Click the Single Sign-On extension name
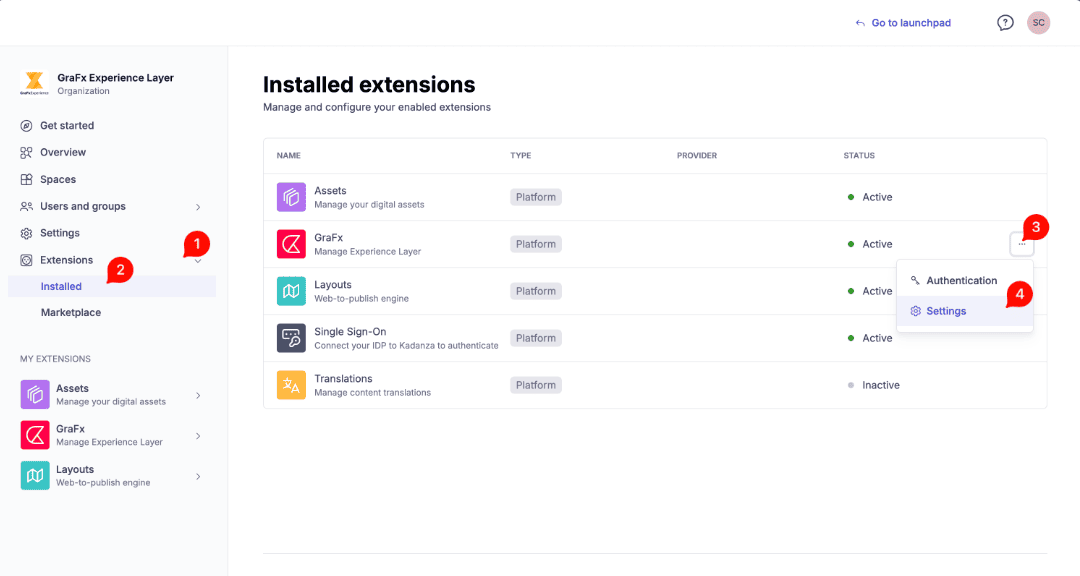1080x576 pixels. [350, 331]
